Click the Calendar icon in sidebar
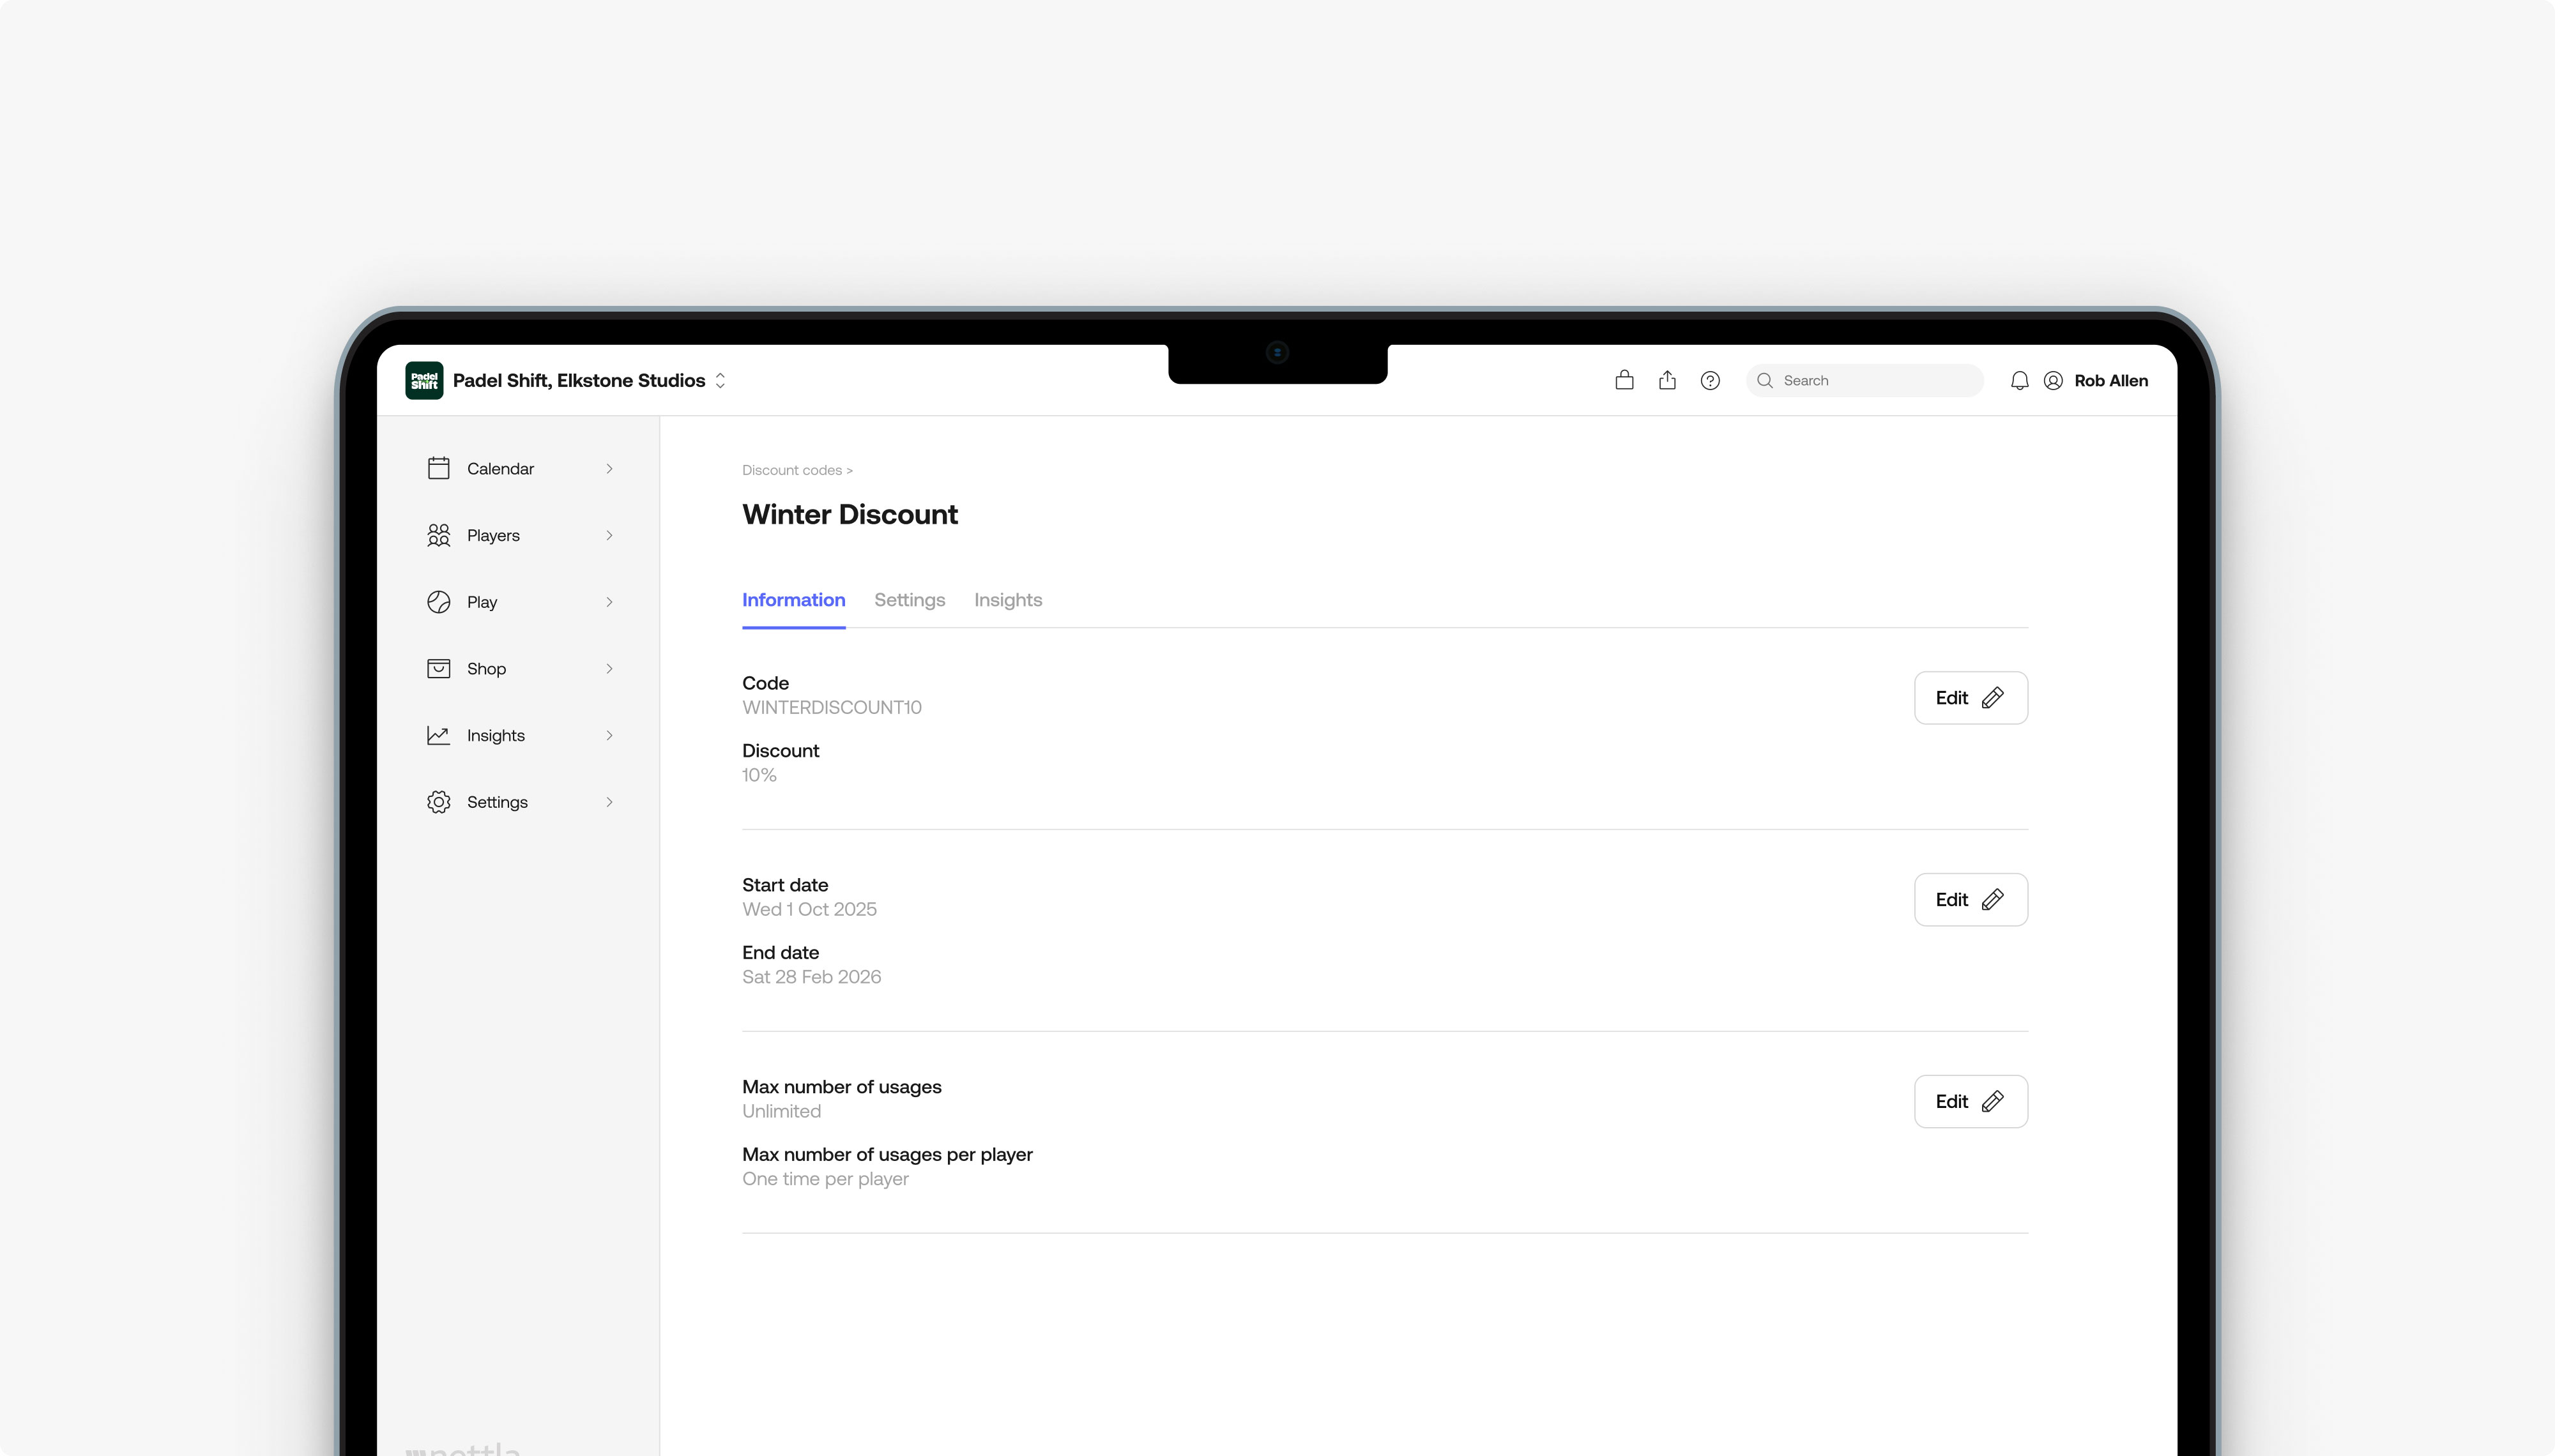Screen dimensions: 2555x1456 pos(438,468)
